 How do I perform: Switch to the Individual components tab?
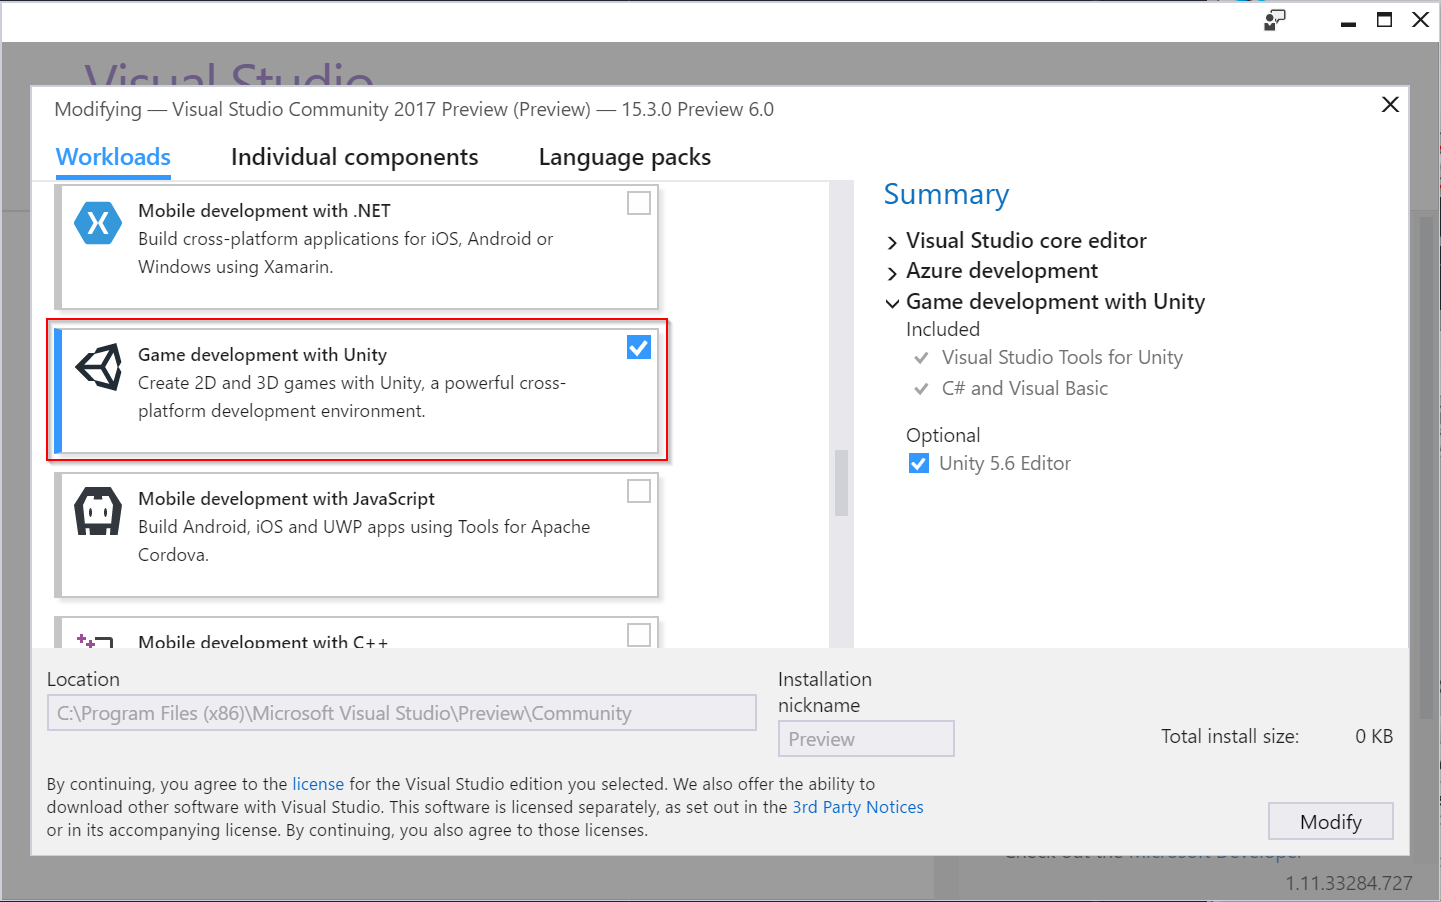click(x=355, y=157)
